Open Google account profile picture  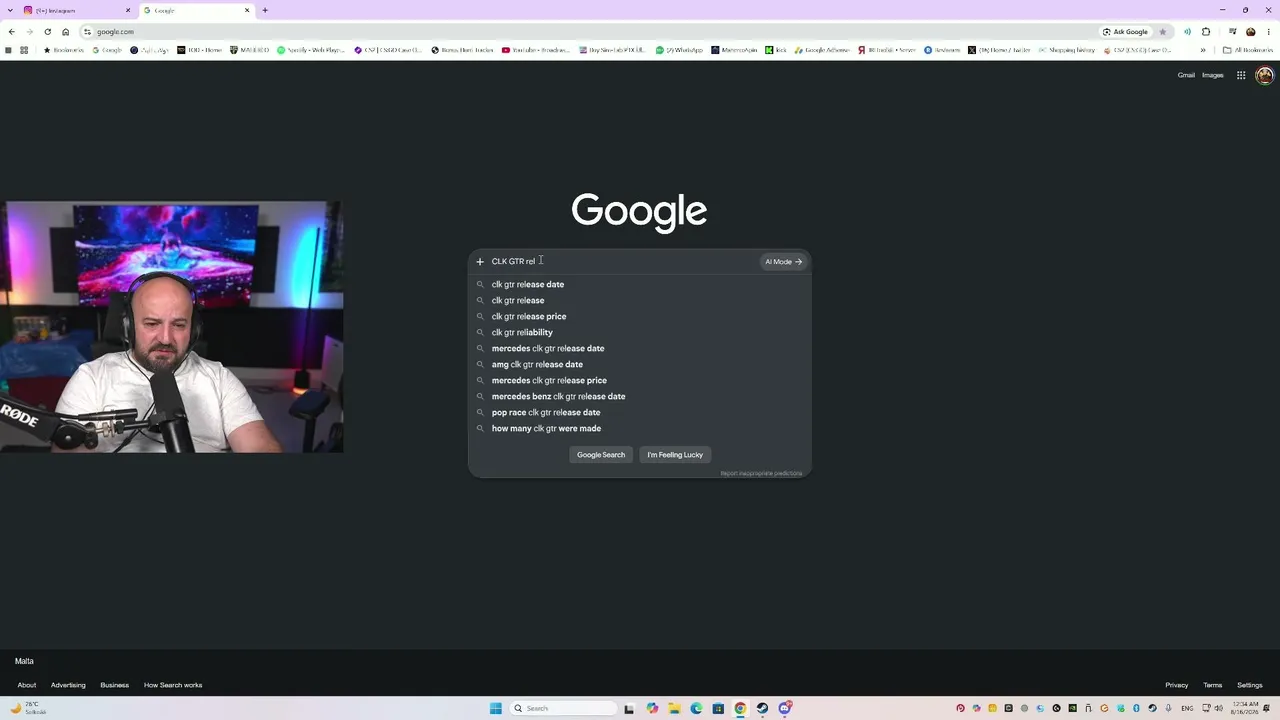(1264, 75)
